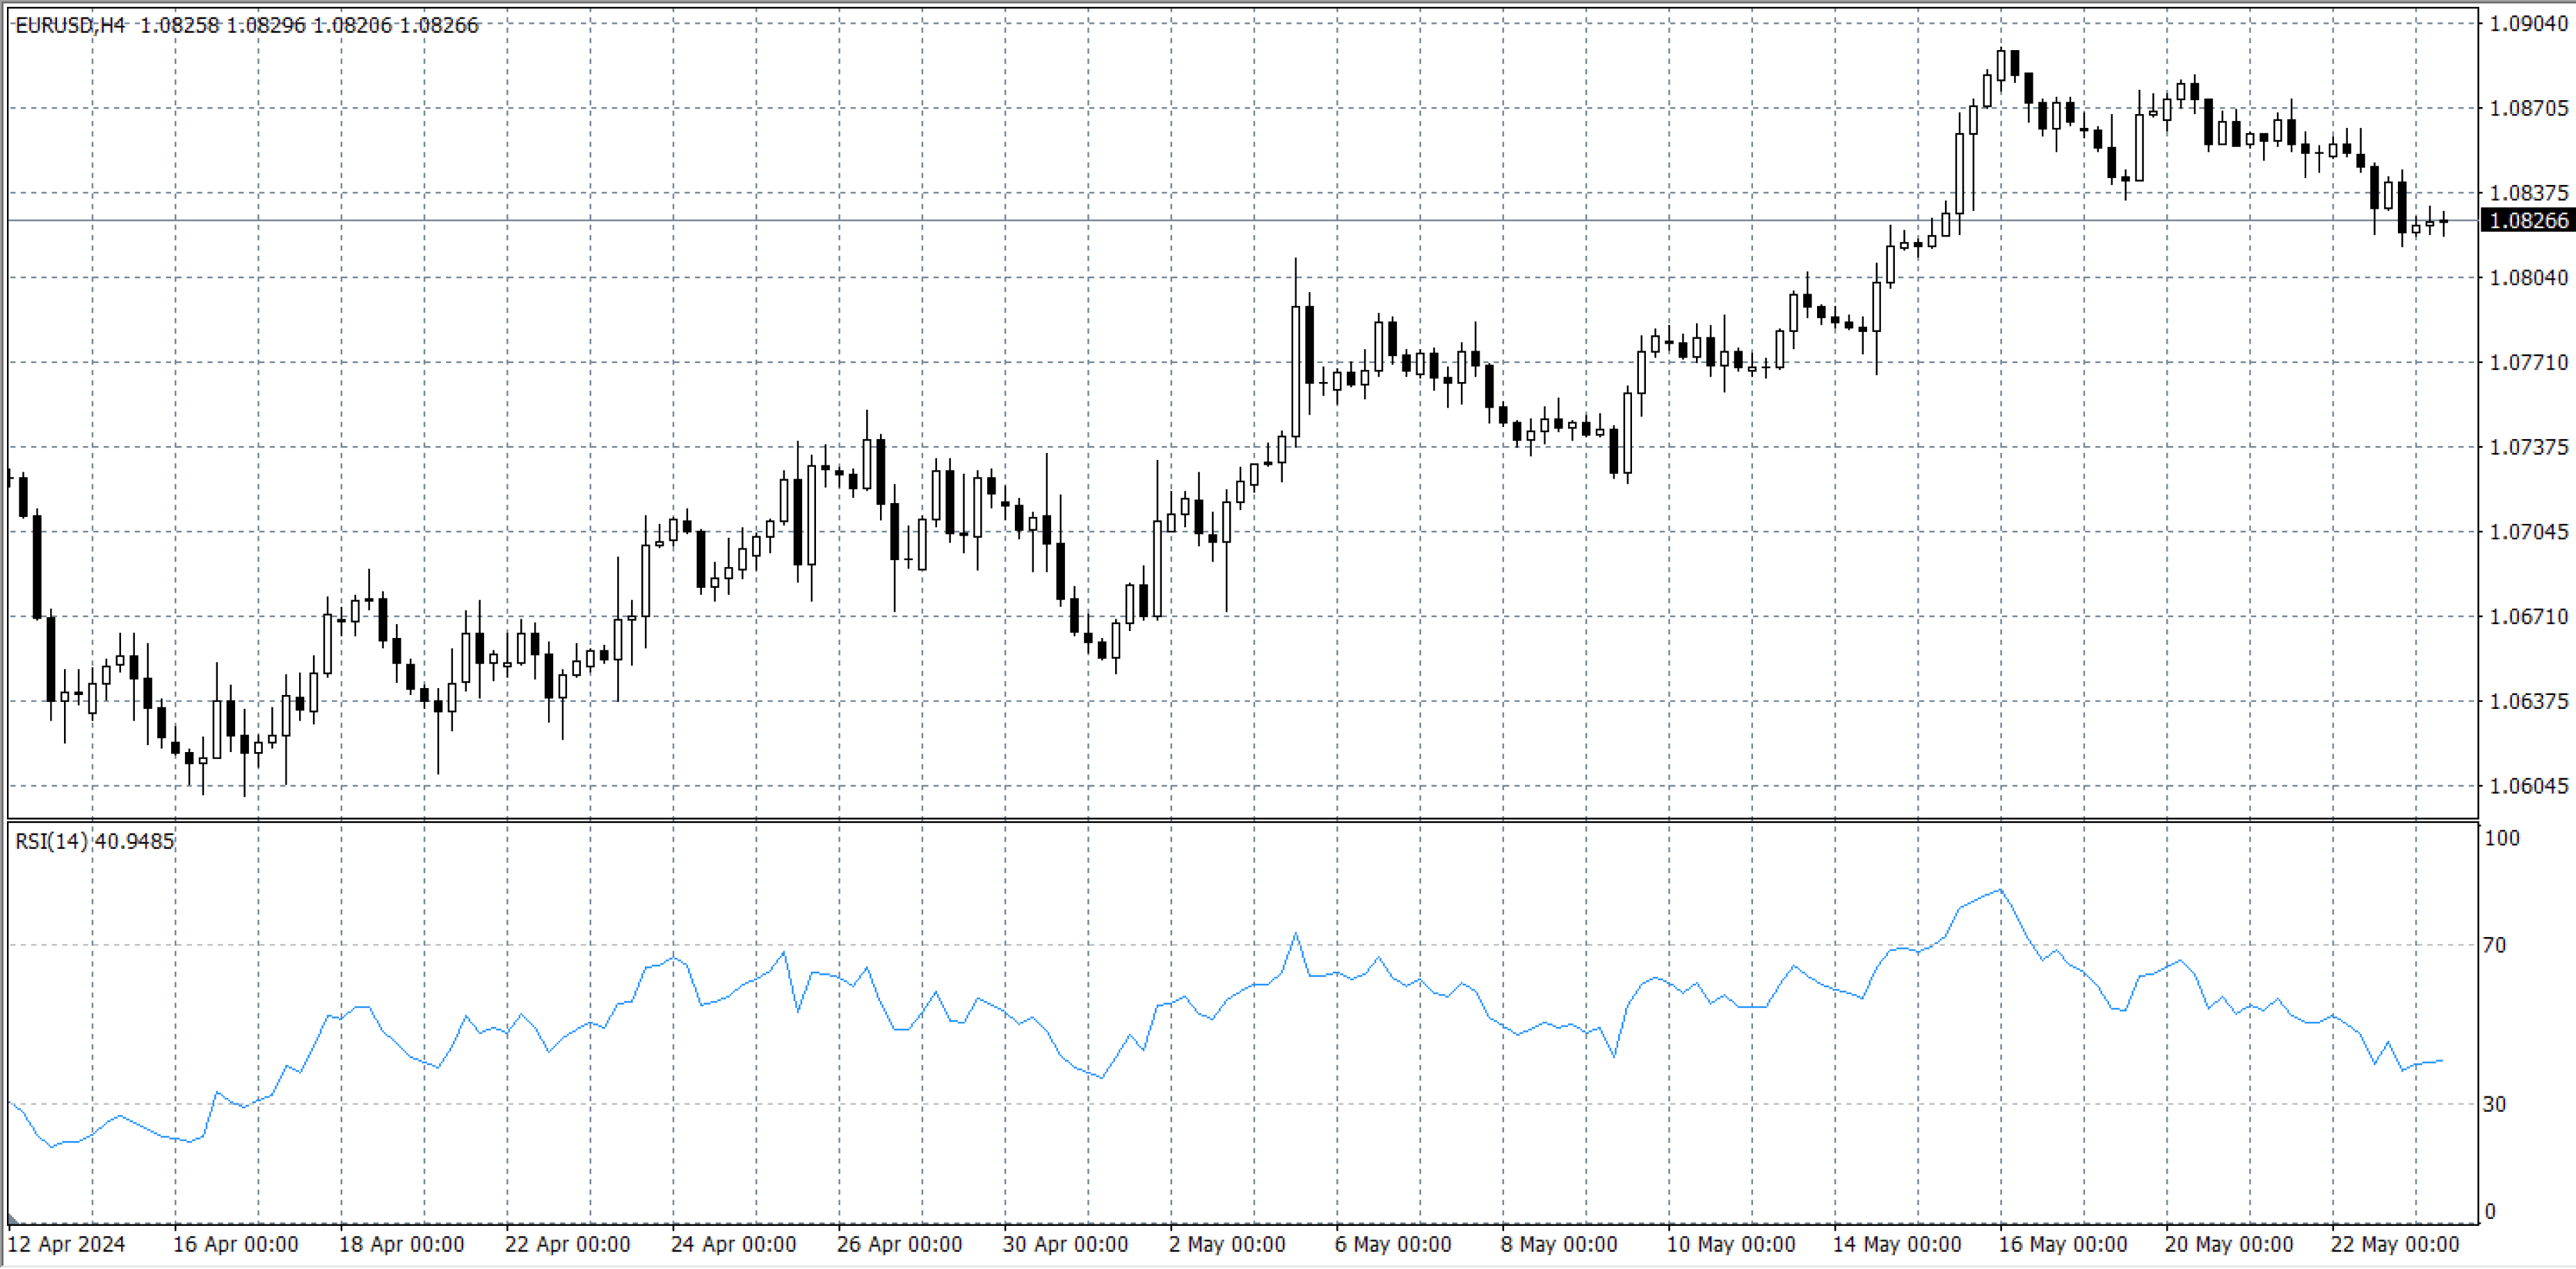This screenshot has height=1269, width=2576.
Task: Click the RSI 70 overbought level label
Action: (2494, 945)
